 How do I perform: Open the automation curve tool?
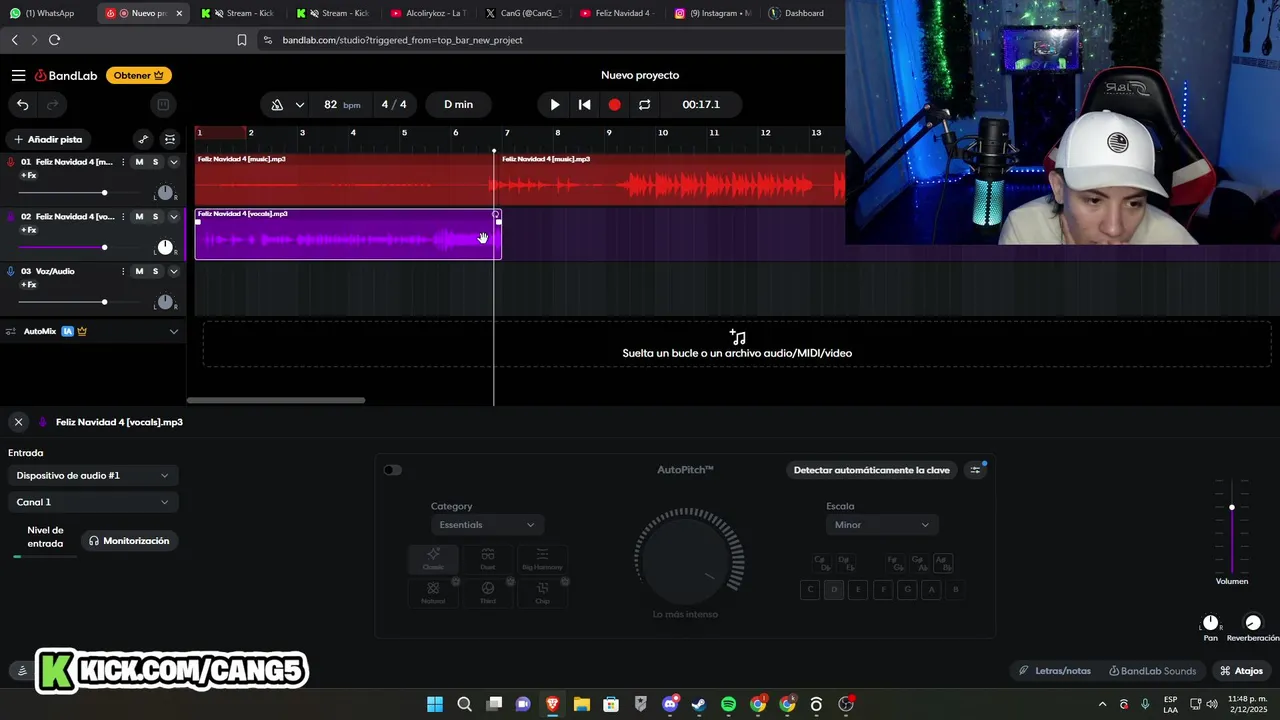click(x=143, y=139)
